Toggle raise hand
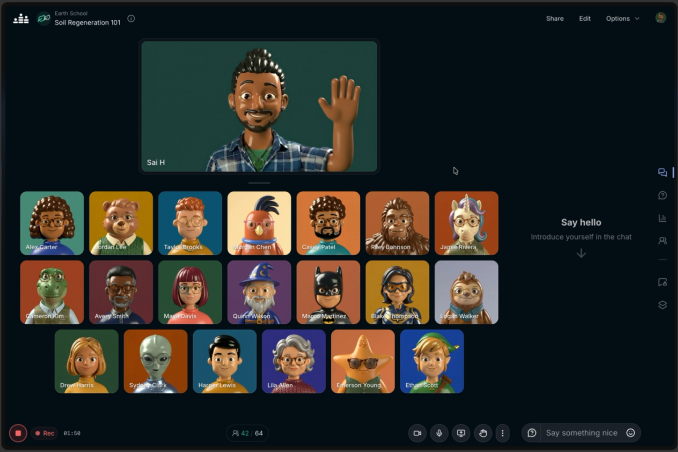The image size is (678, 452). (x=483, y=433)
